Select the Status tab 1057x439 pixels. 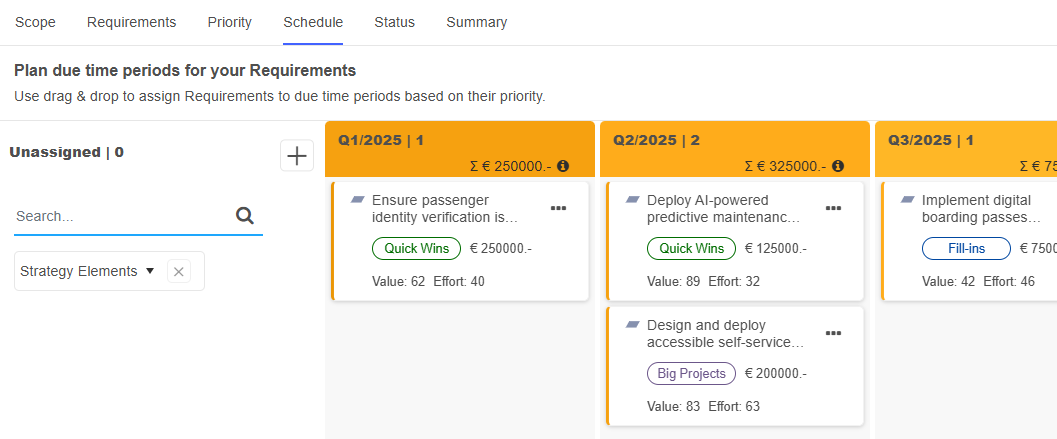coord(394,22)
